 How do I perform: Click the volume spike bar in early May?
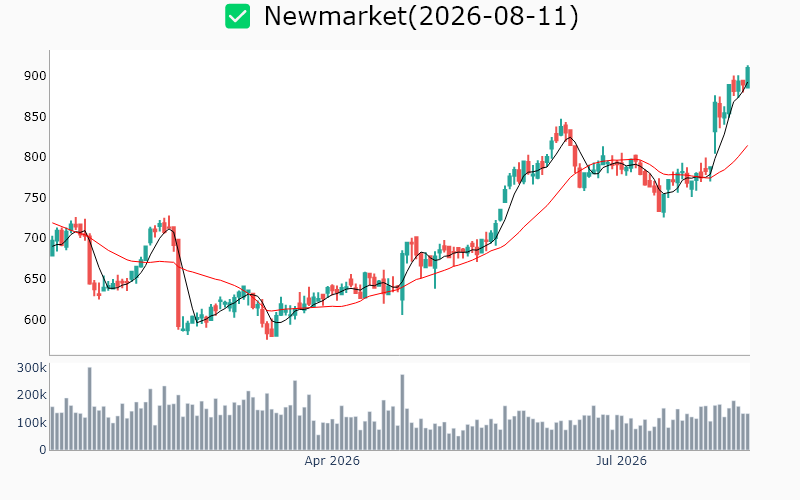click(402, 412)
